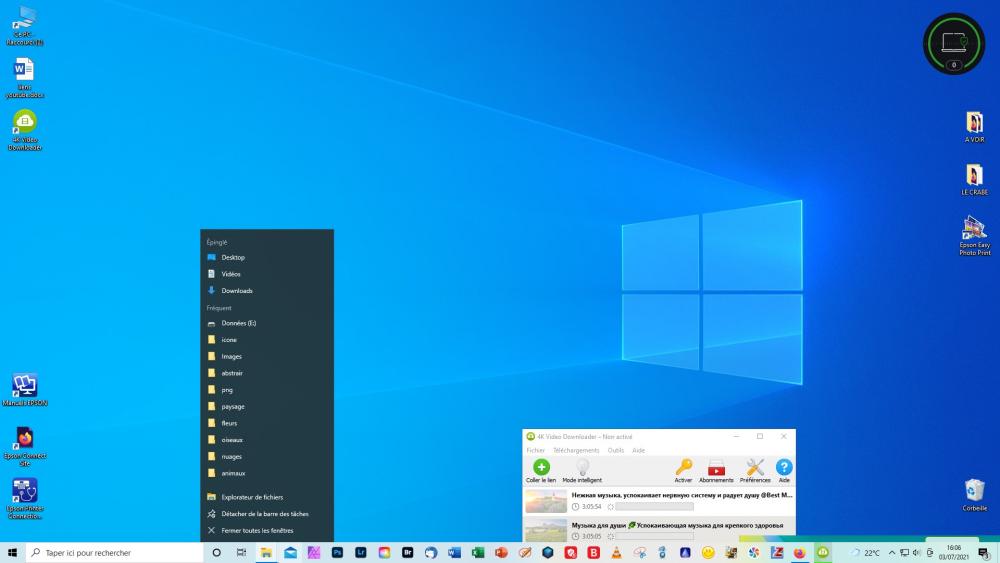Open the Fichier menu
The height and width of the screenshot is (563, 1000).
[x=536, y=450]
